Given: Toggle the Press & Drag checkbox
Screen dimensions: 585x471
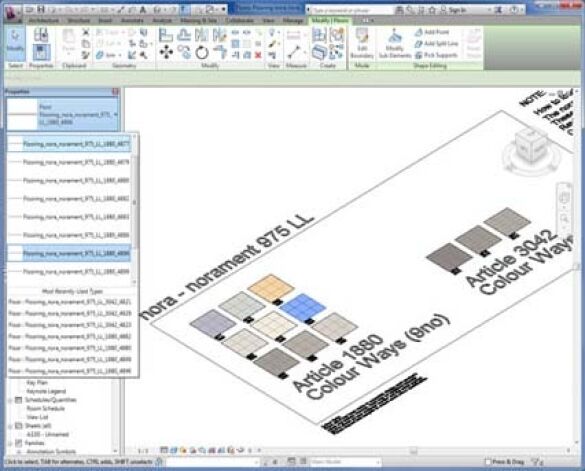Looking at the screenshot, I should pyautogui.click(x=488, y=462).
